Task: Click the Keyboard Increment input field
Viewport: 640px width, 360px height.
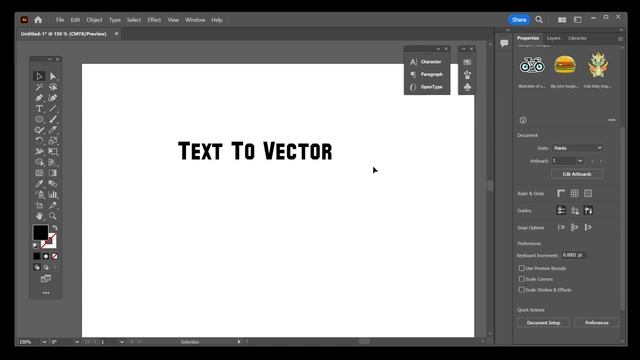Action: coord(573,255)
